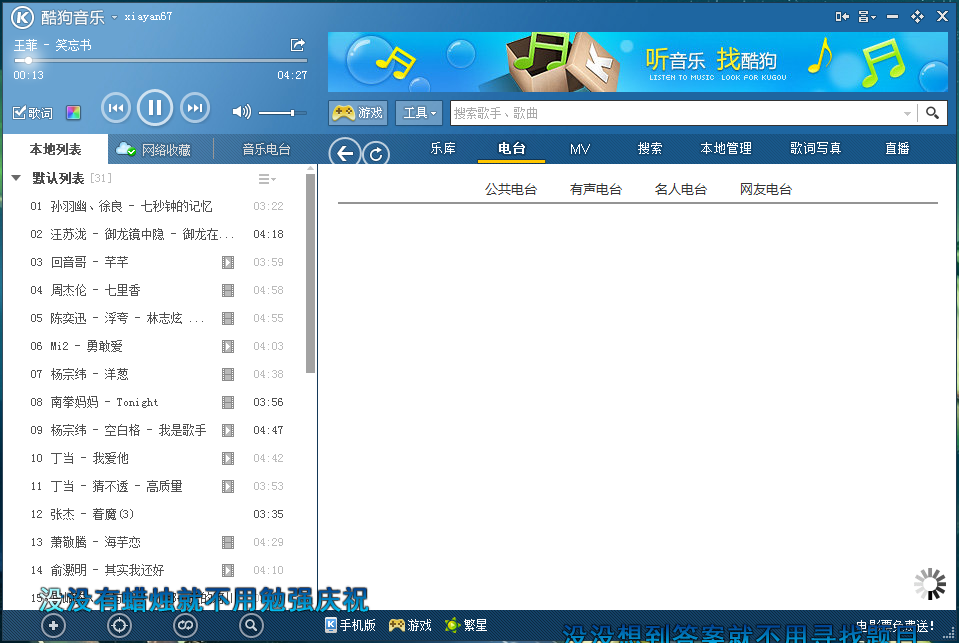Play MV for 丁当 - 我爱他
Image resolution: width=959 pixels, height=643 pixels.
click(228, 458)
